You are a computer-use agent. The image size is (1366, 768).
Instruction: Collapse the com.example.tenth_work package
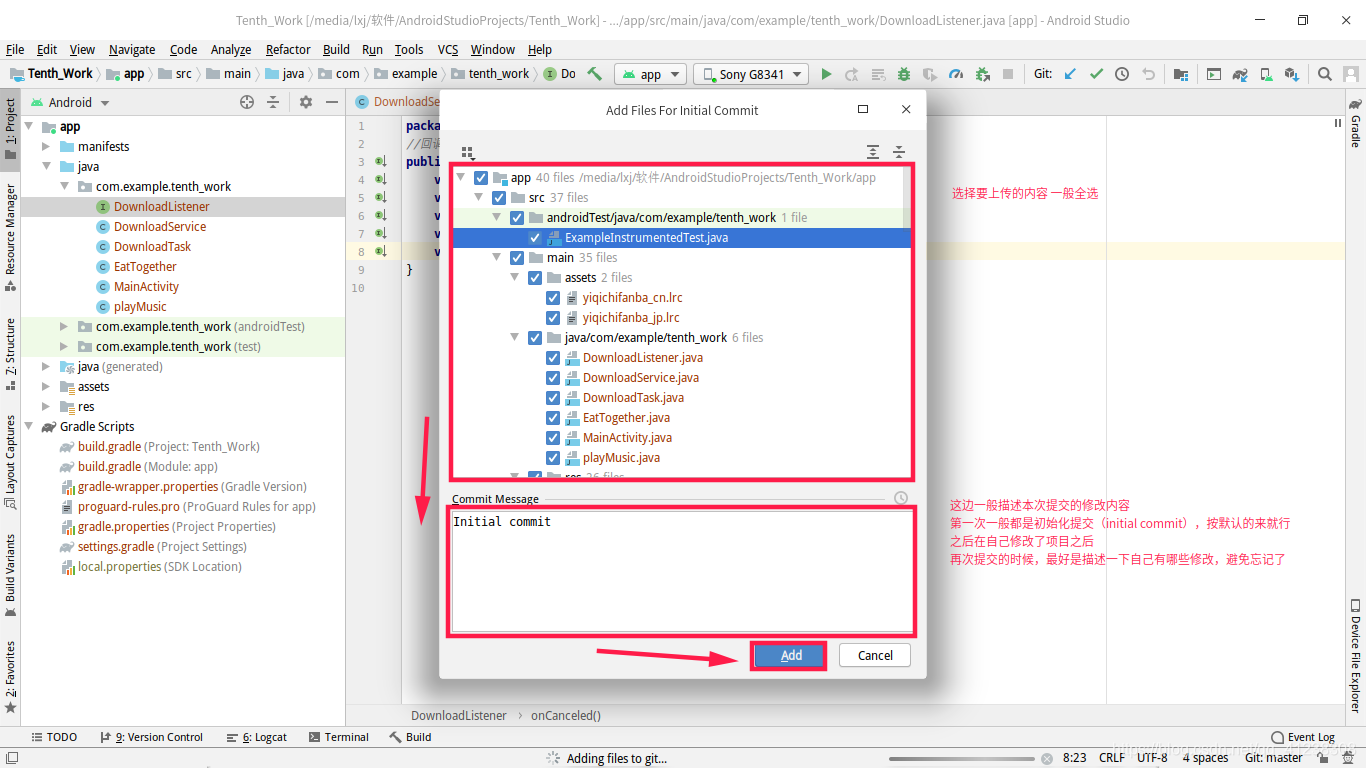coord(64,187)
